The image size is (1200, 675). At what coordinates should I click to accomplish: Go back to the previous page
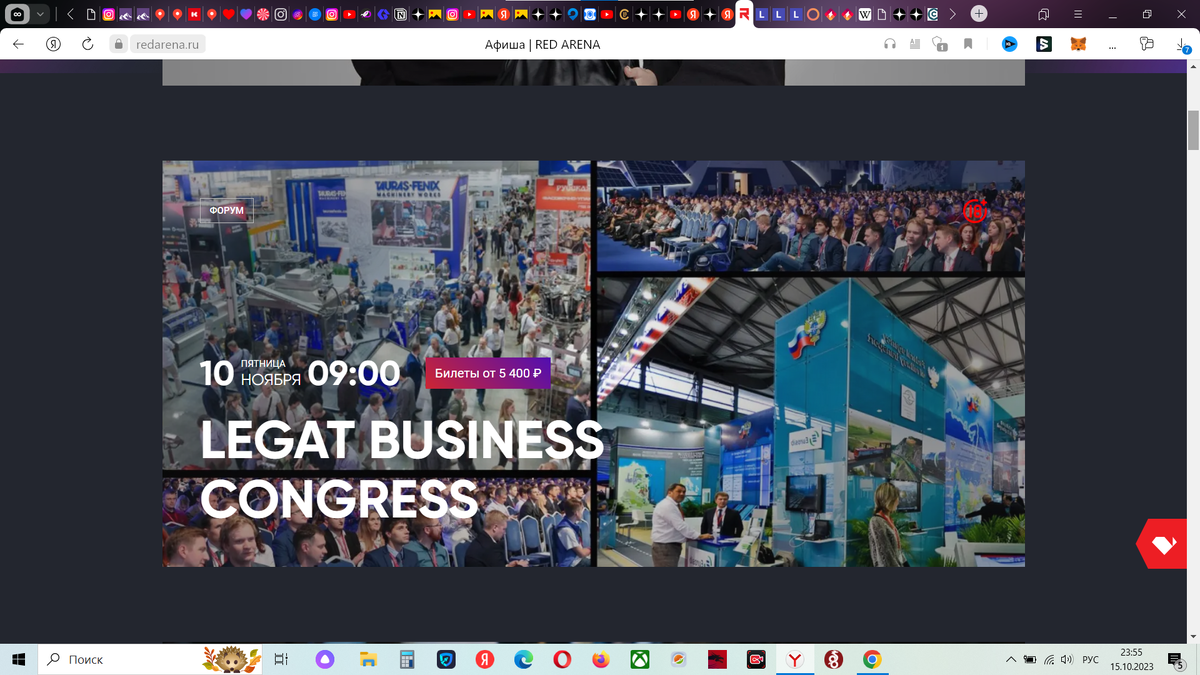[18, 44]
